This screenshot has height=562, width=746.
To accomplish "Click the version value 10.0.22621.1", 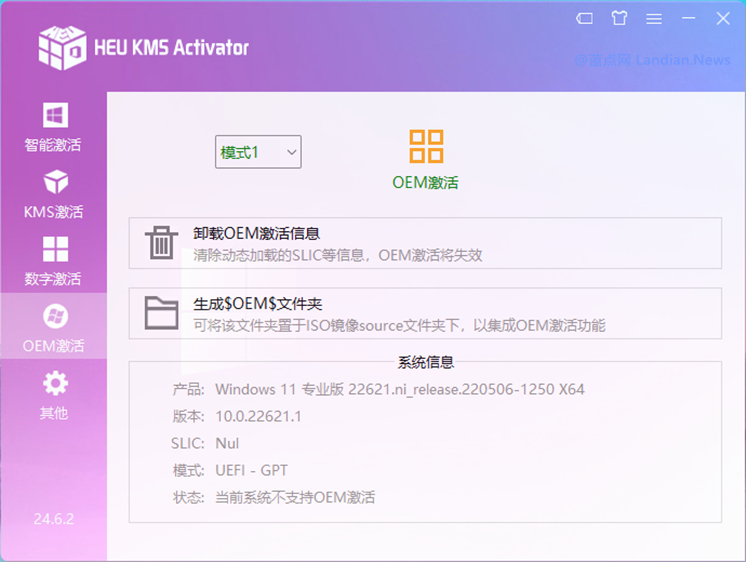I will 258,416.
